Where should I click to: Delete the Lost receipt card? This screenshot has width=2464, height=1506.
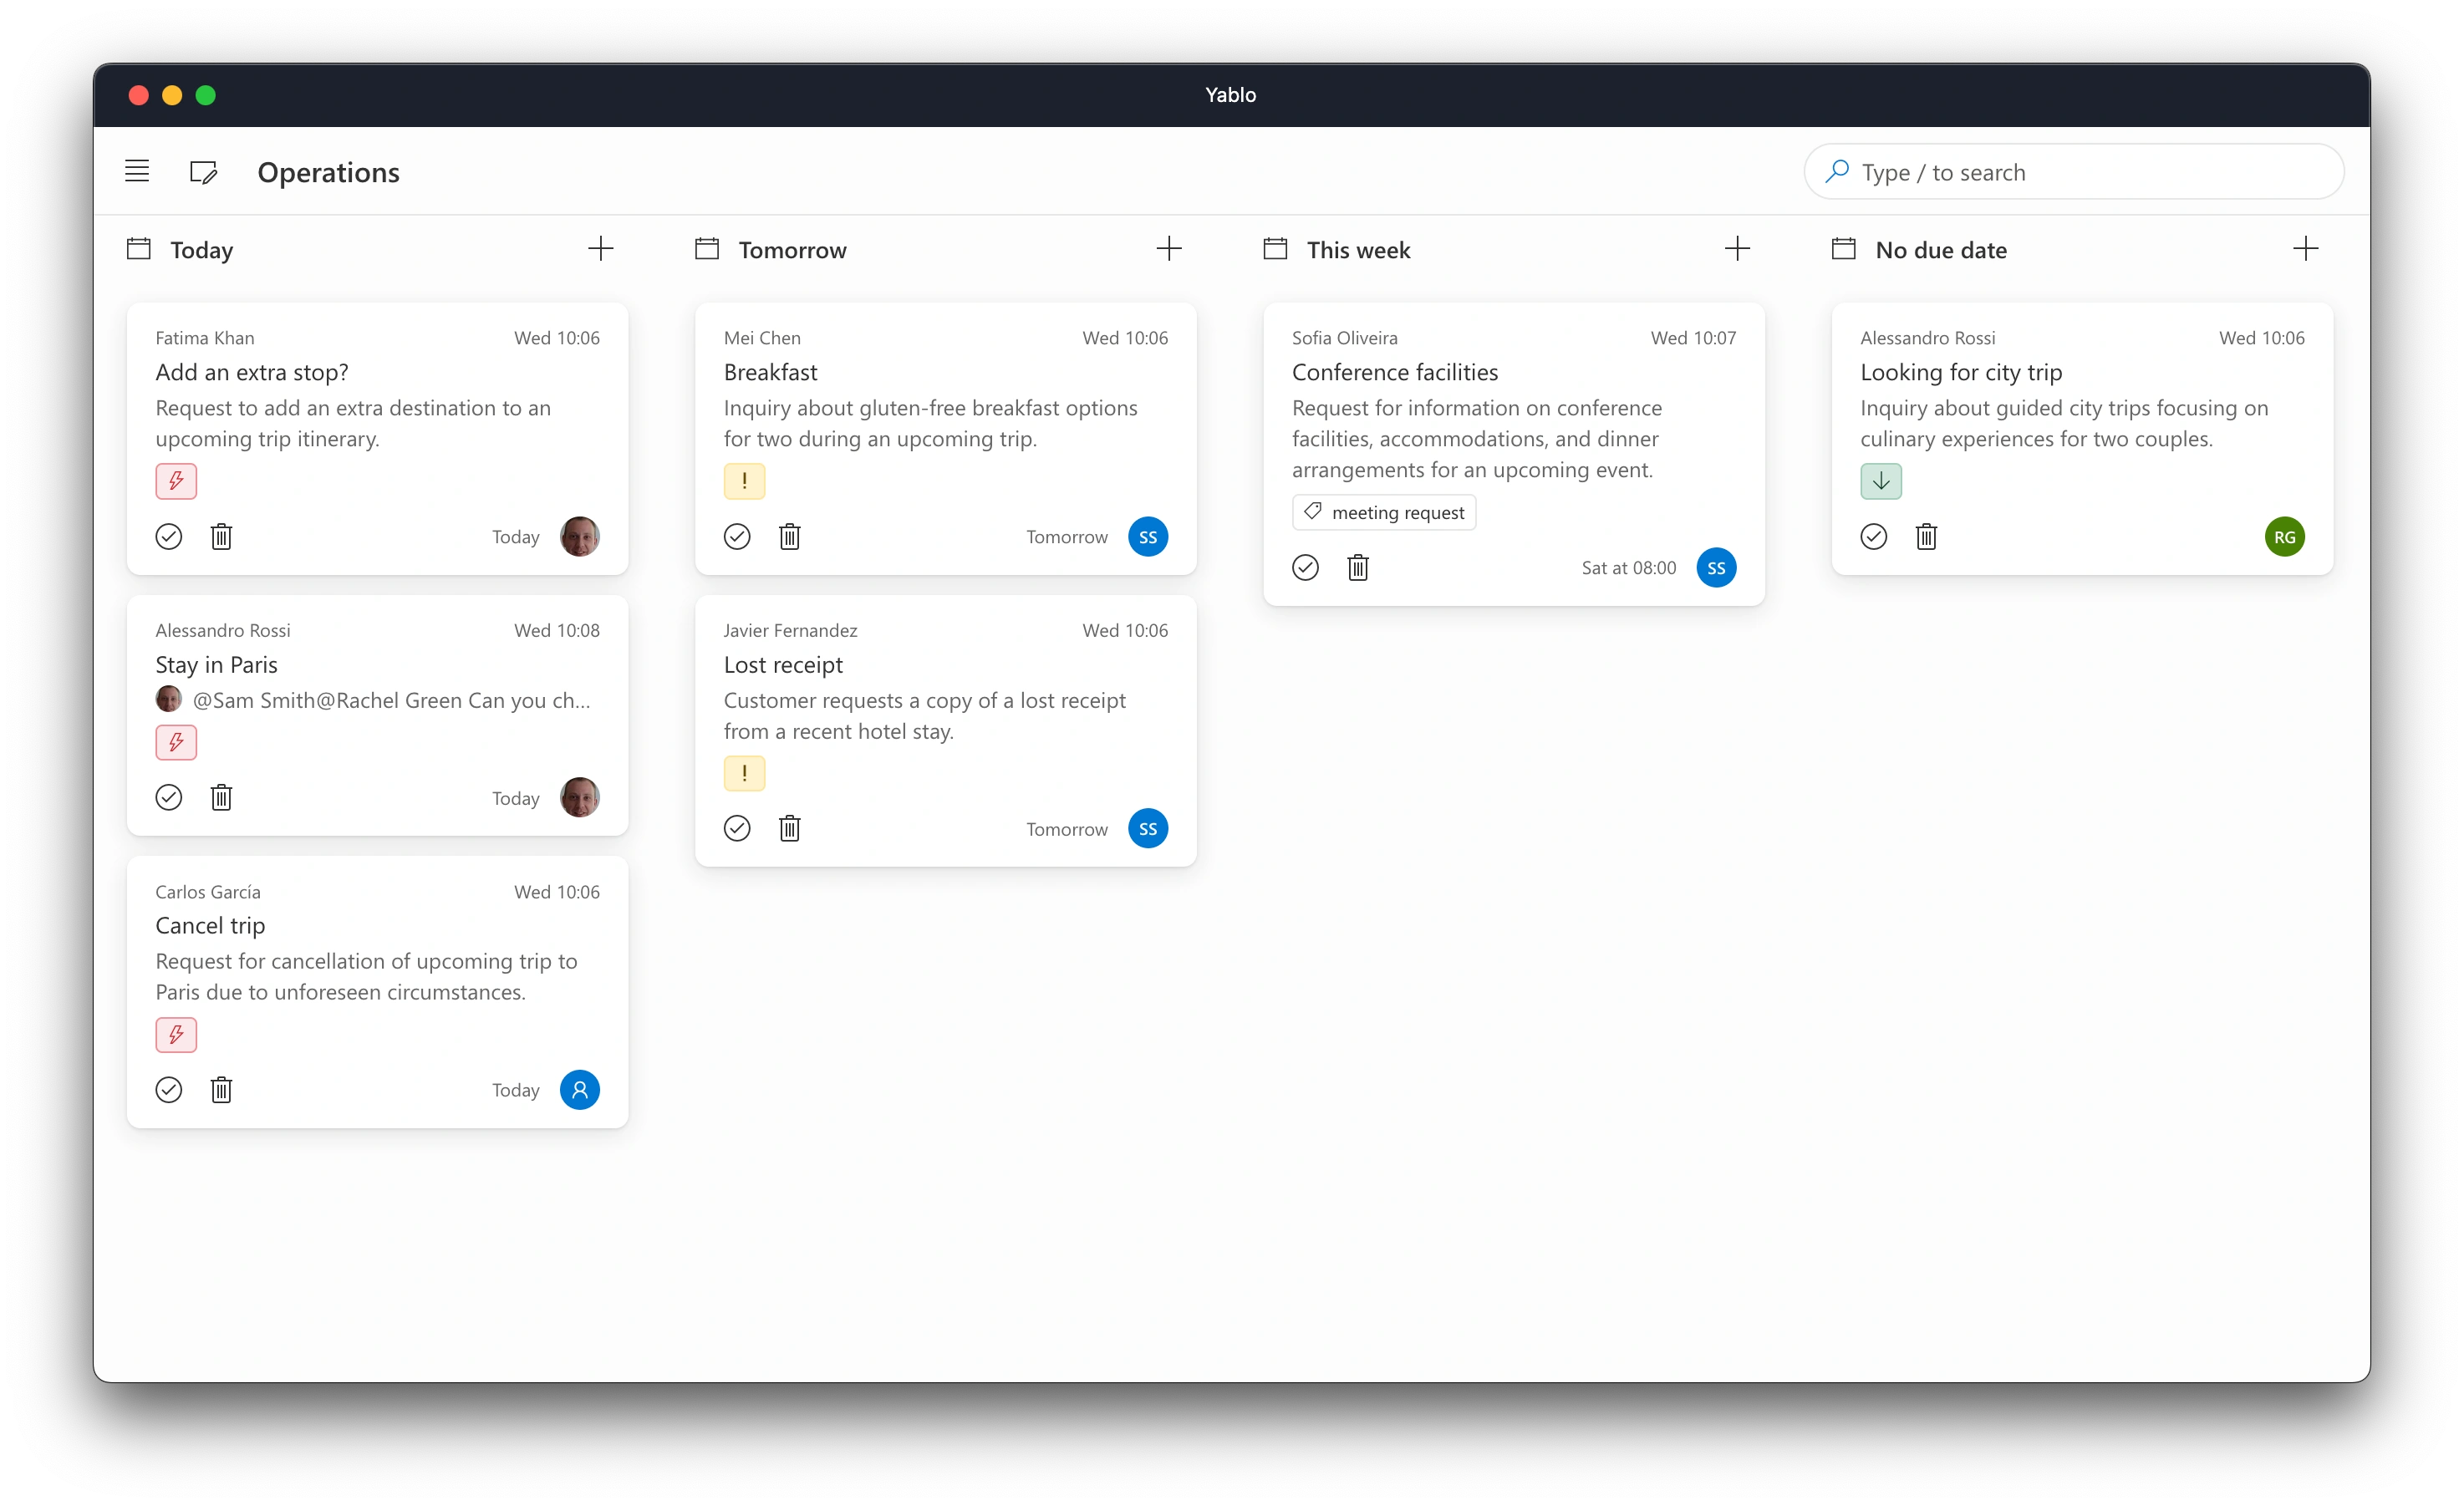click(x=789, y=829)
